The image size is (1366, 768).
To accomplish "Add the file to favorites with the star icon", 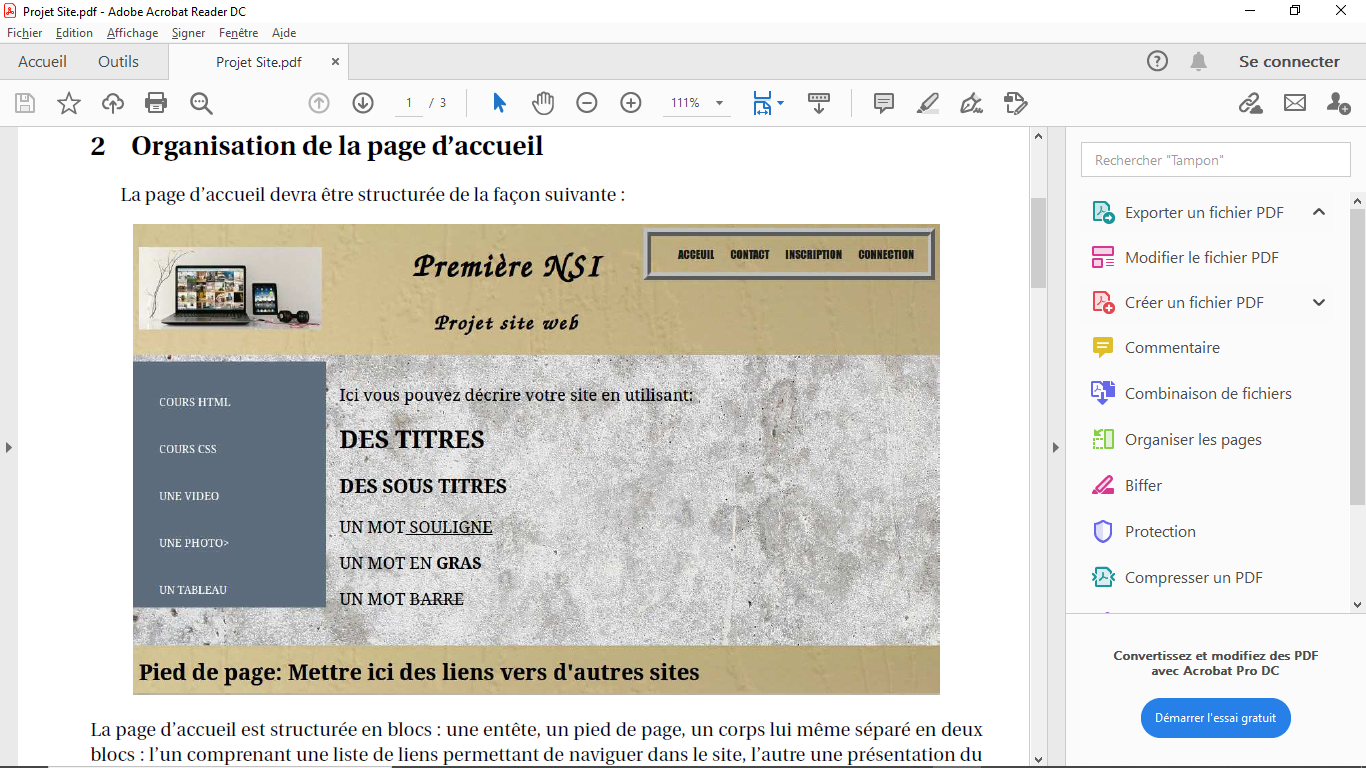I will 68,103.
